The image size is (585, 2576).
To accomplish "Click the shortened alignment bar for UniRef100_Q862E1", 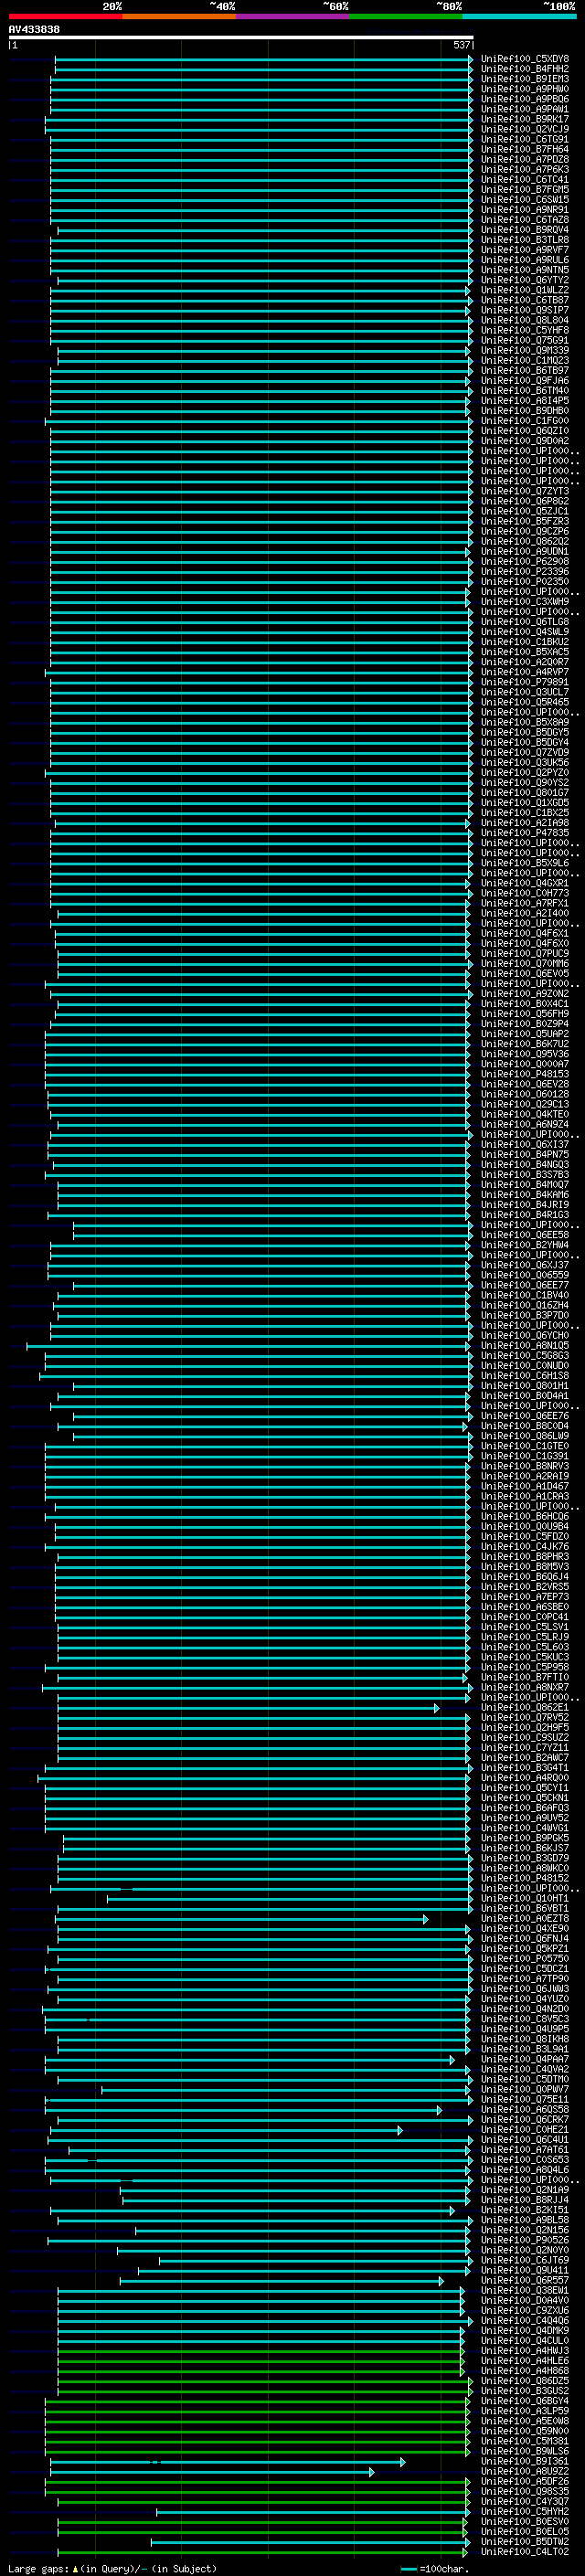I will click(x=248, y=1707).
